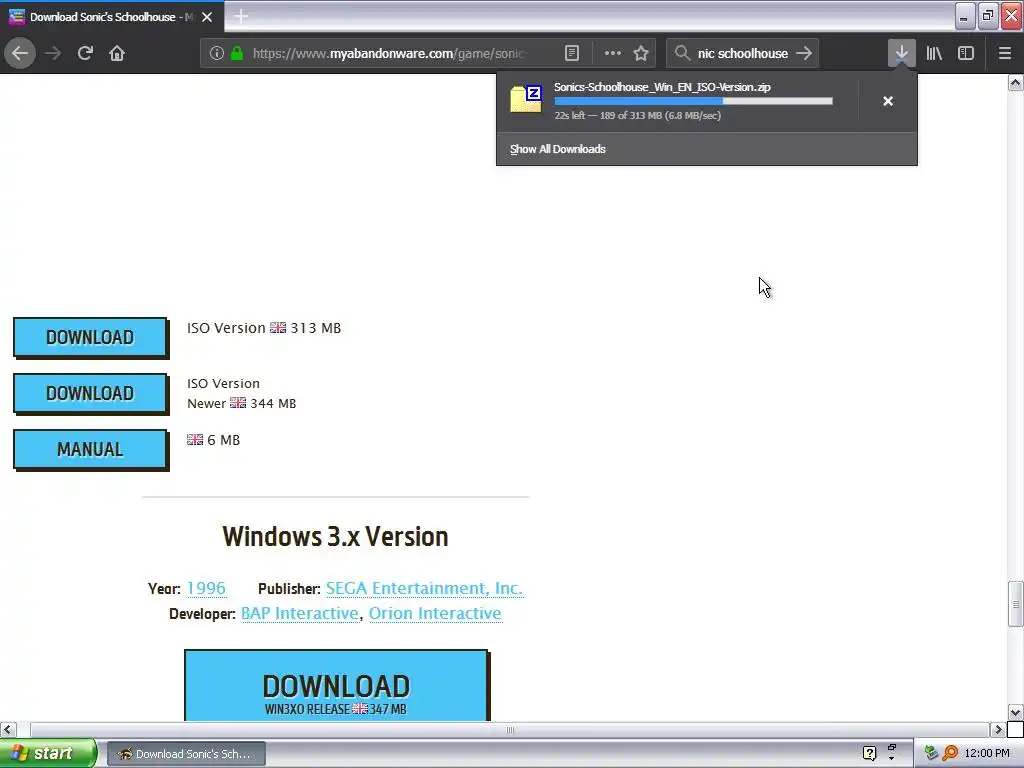
Task: Click the forward navigation arrow
Action: 53,53
